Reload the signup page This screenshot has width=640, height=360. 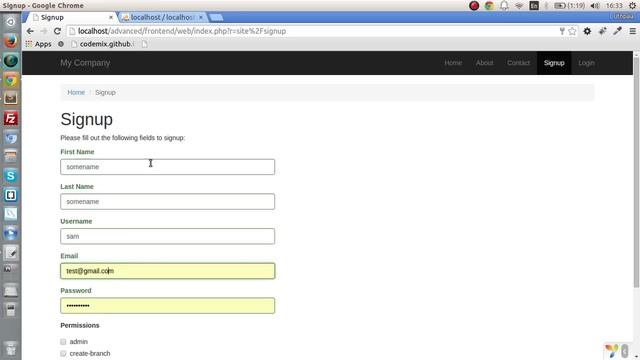tap(57, 31)
